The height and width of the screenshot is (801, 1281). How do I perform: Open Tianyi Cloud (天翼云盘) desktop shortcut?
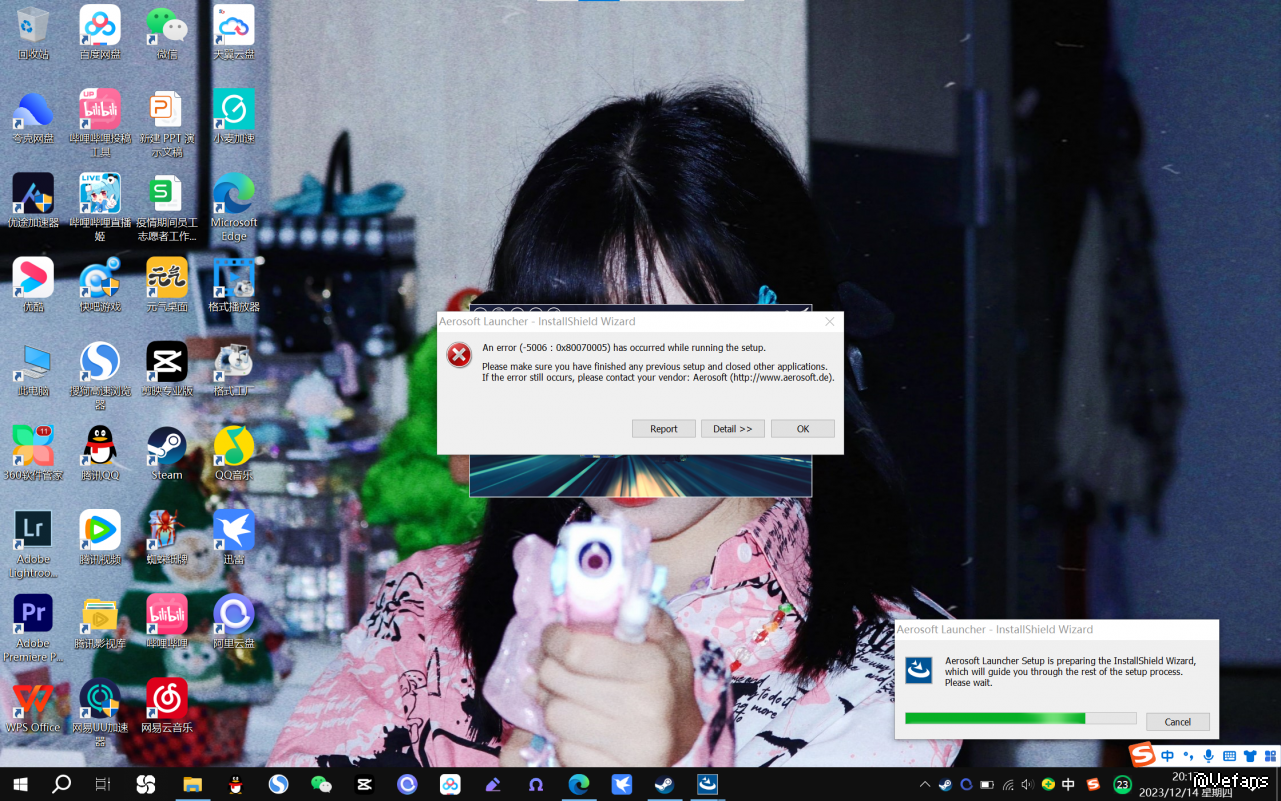click(x=234, y=33)
